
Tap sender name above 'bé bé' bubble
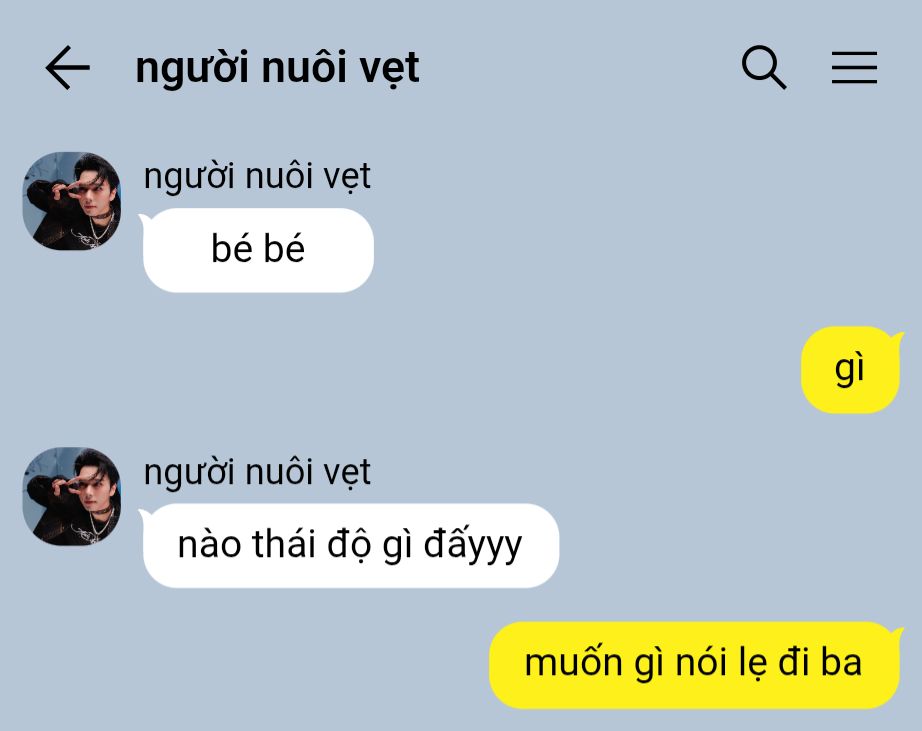(257, 177)
